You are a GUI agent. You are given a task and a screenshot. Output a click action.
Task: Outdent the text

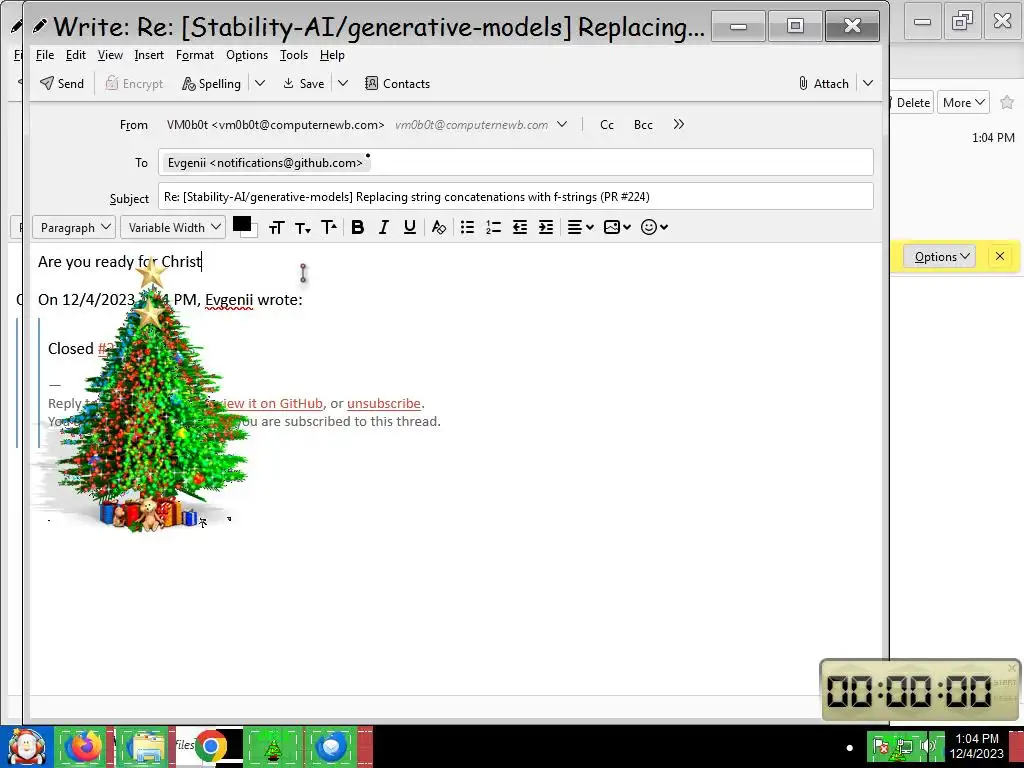point(519,227)
